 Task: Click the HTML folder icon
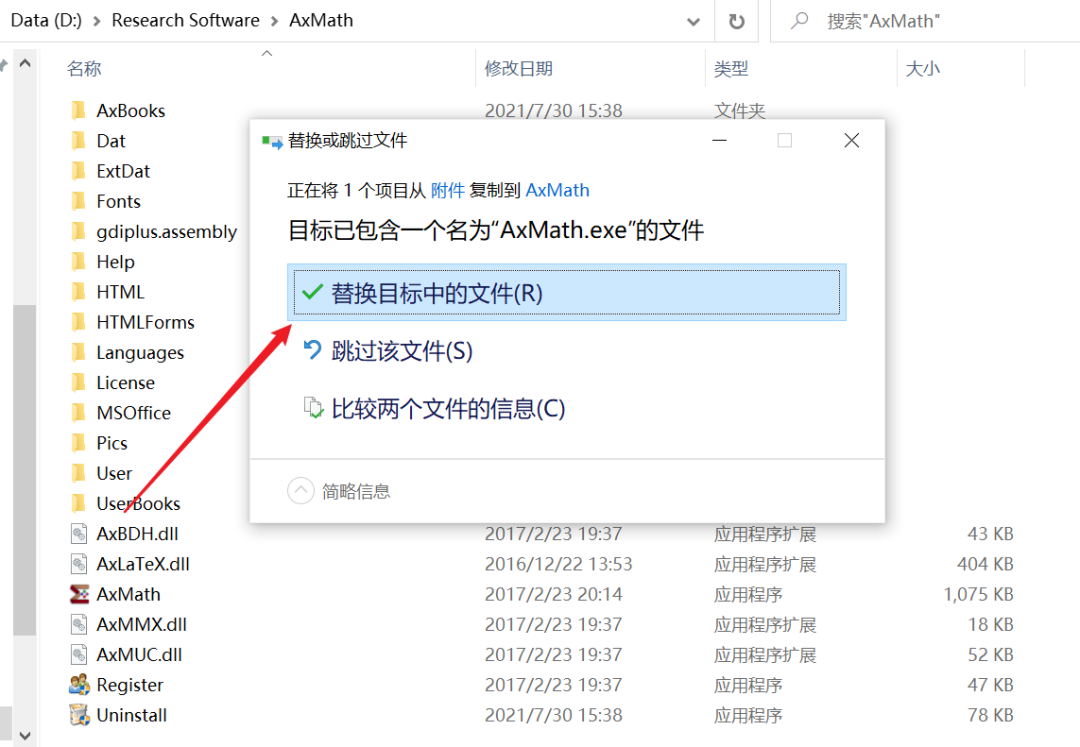pos(79,292)
